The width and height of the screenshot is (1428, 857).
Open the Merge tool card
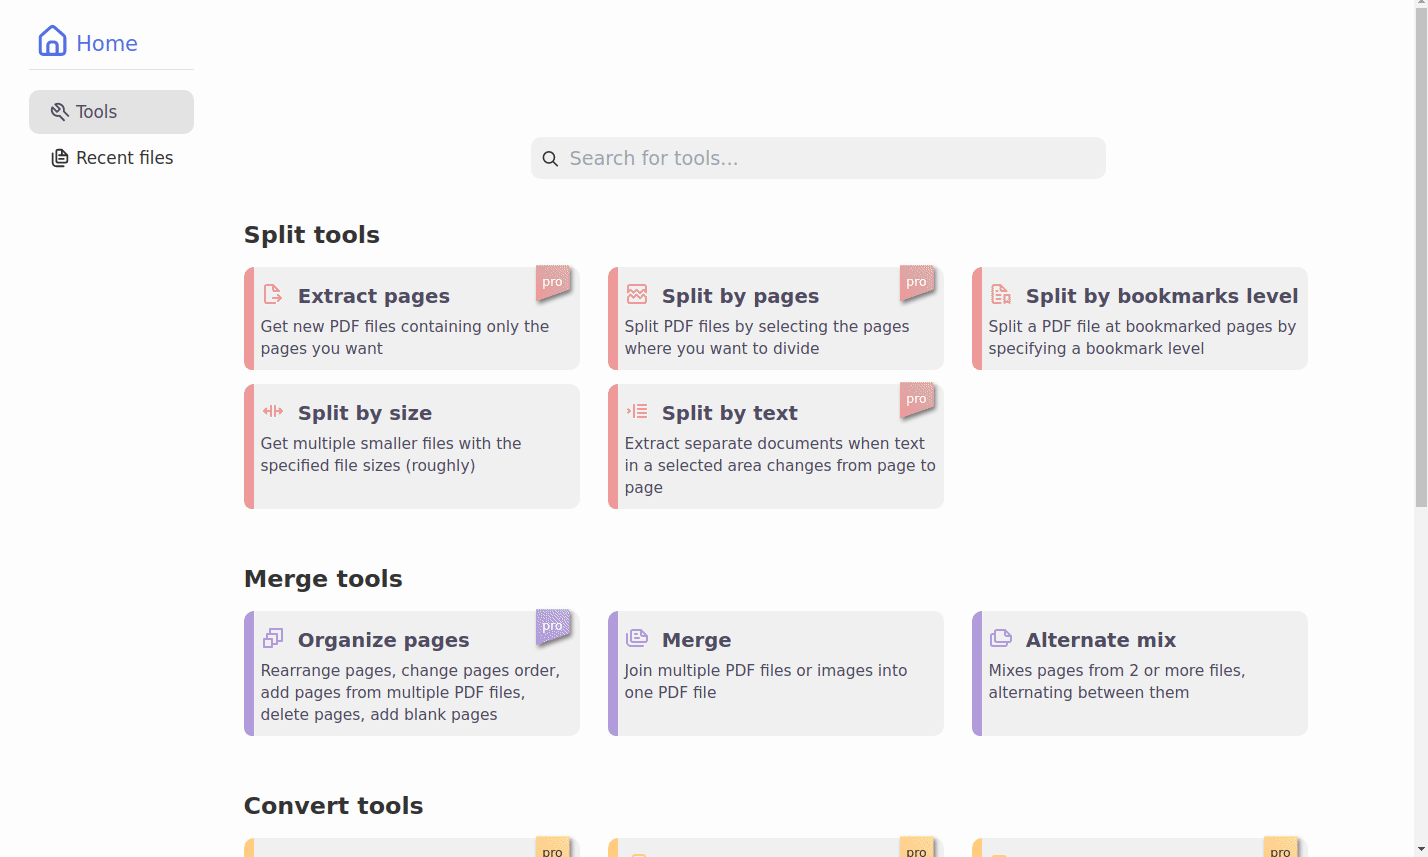coord(776,673)
